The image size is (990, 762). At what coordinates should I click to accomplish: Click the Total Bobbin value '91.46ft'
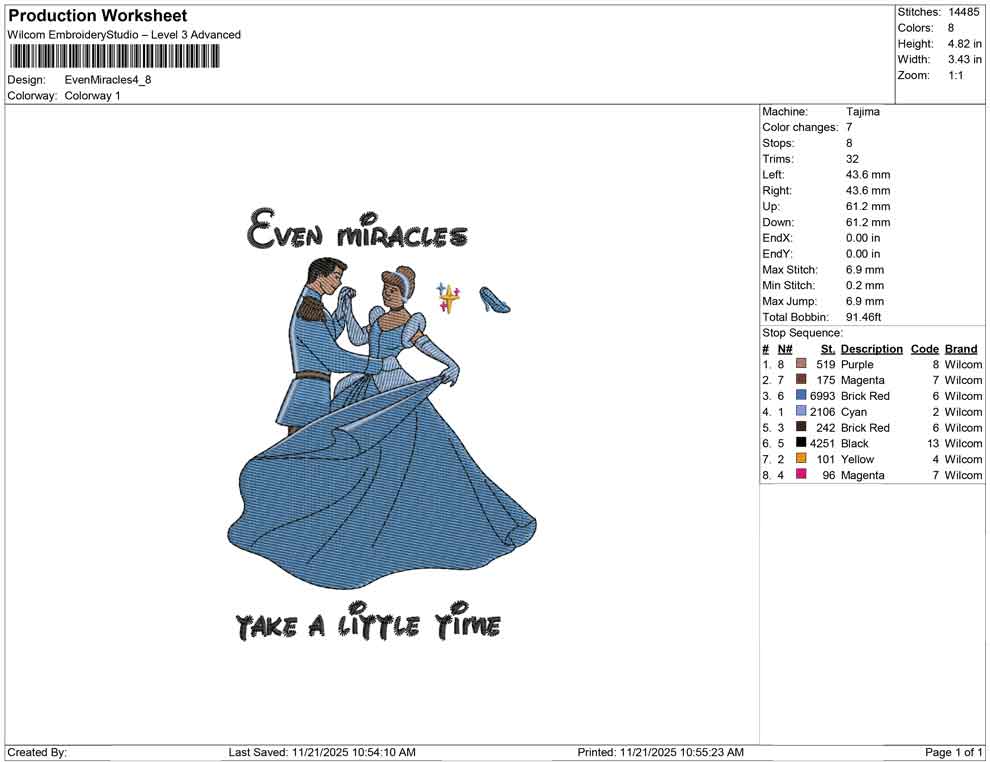(x=864, y=317)
